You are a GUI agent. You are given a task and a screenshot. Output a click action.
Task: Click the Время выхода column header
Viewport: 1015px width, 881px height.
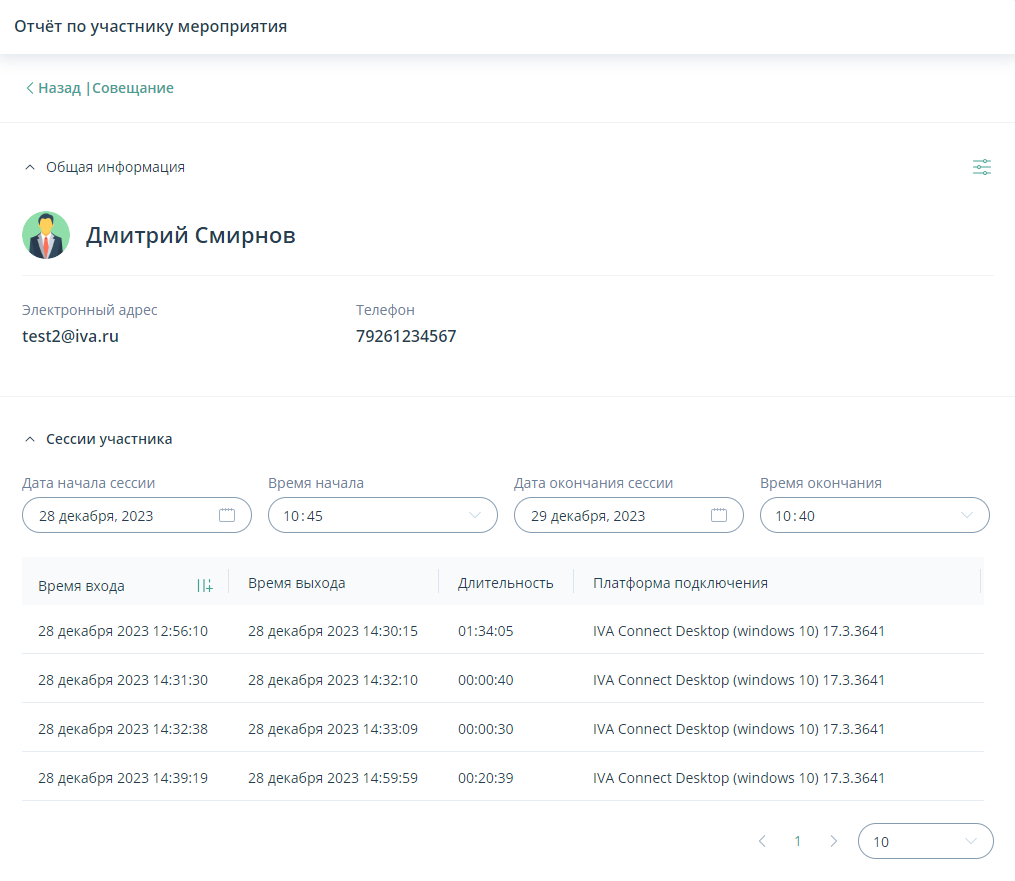click(x=297, y=583)
